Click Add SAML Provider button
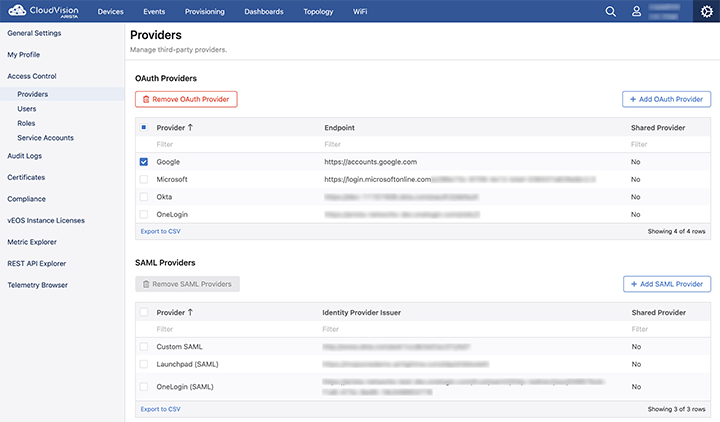 coord(667,284)
